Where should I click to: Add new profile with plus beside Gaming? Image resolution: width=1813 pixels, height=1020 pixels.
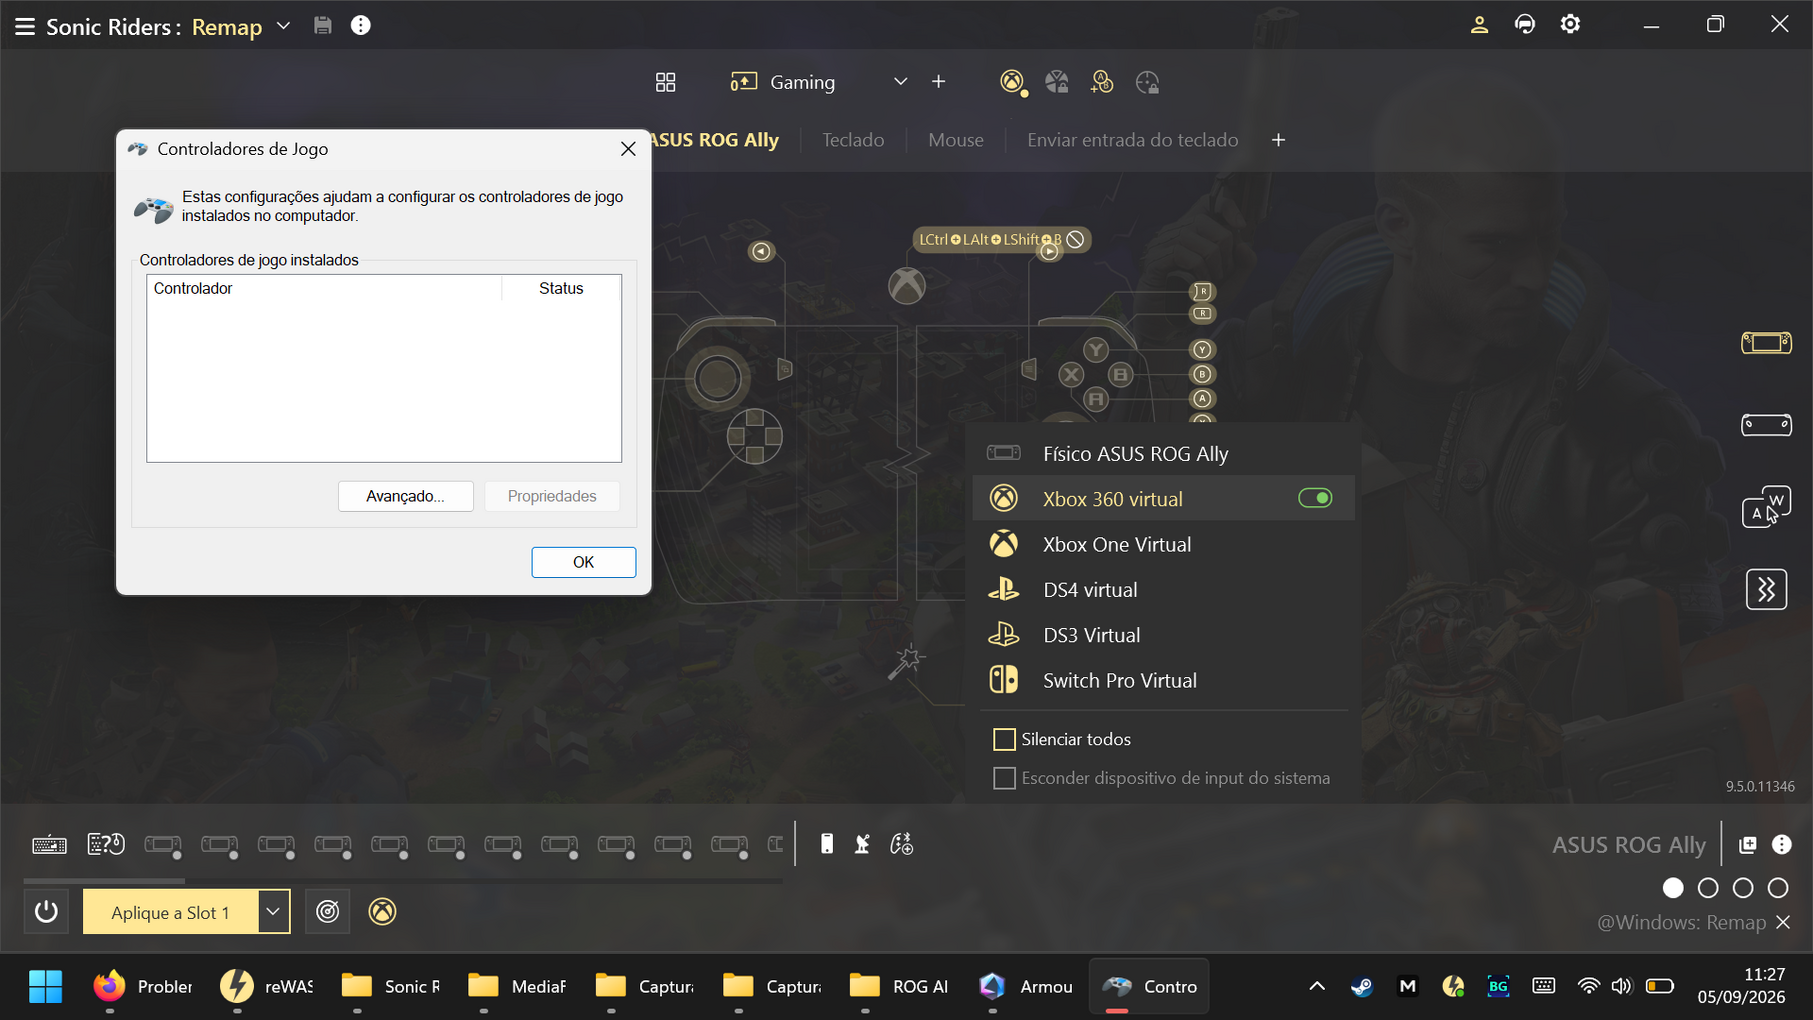938,82
